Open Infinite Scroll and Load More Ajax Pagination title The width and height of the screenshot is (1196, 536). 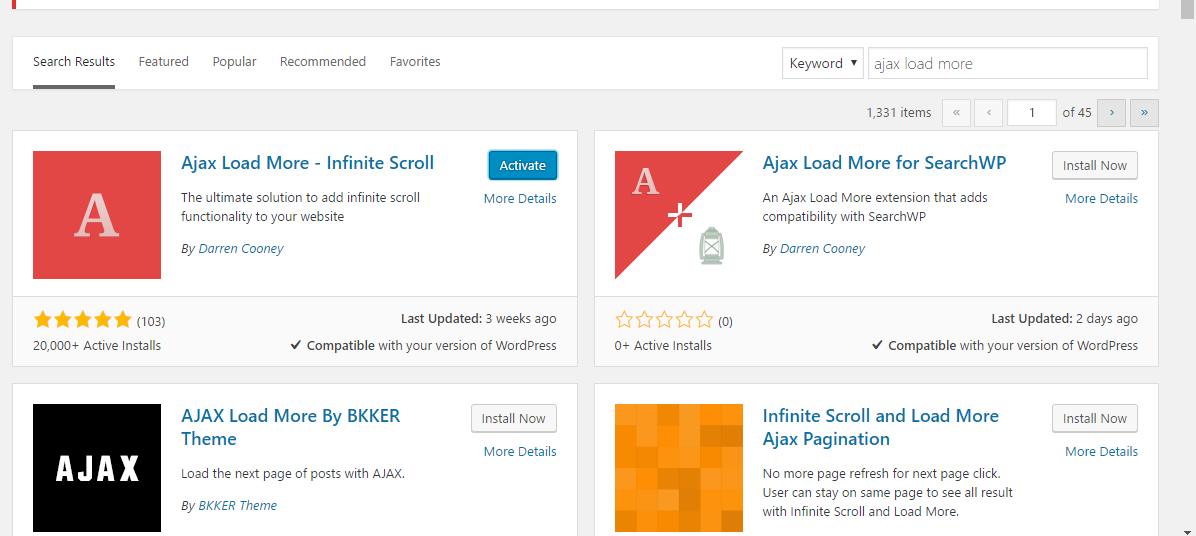880,427
